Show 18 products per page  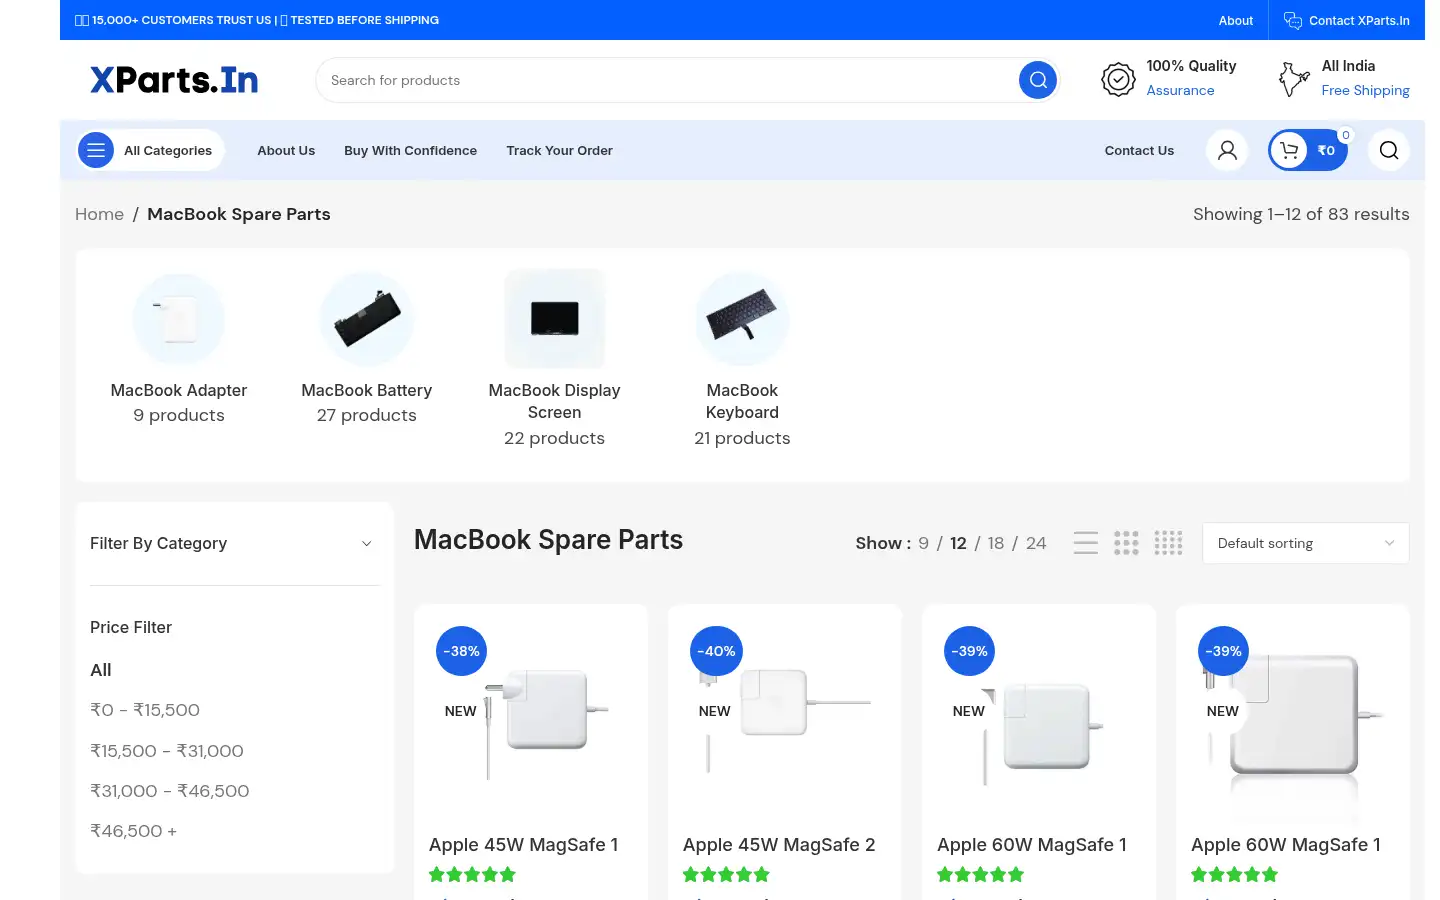click(x=996, y=543)
